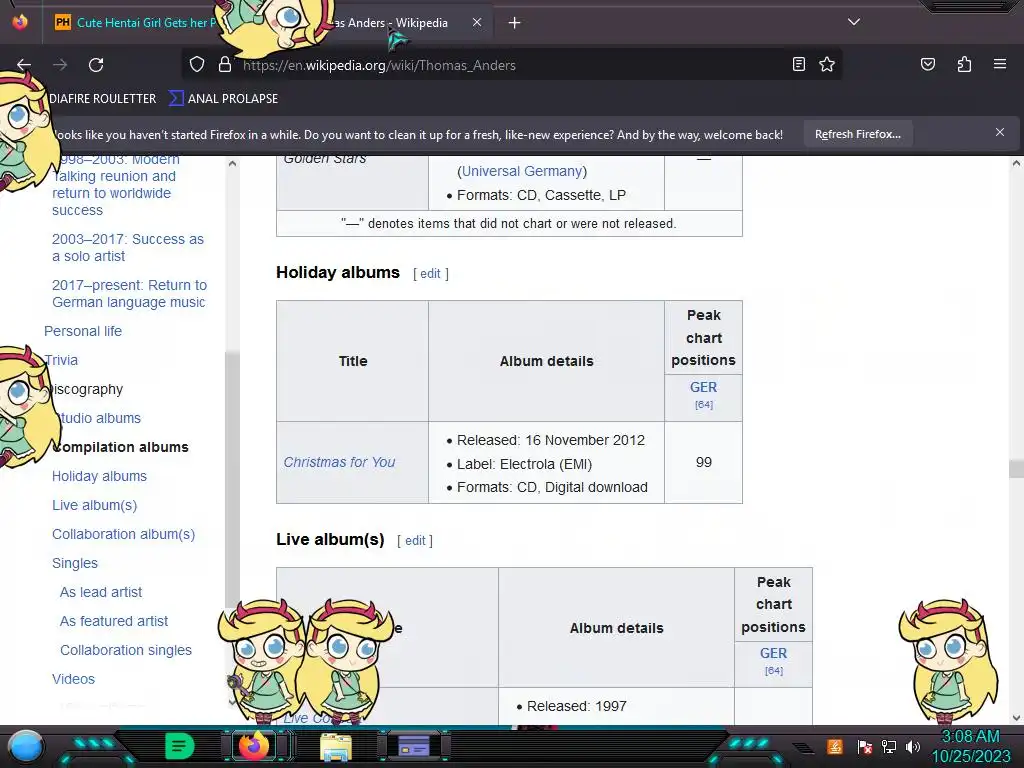The height and width of the screenshot is (768, 1024).
Task: Jump to 2017–present Return to German music
Action: point(129,294)
